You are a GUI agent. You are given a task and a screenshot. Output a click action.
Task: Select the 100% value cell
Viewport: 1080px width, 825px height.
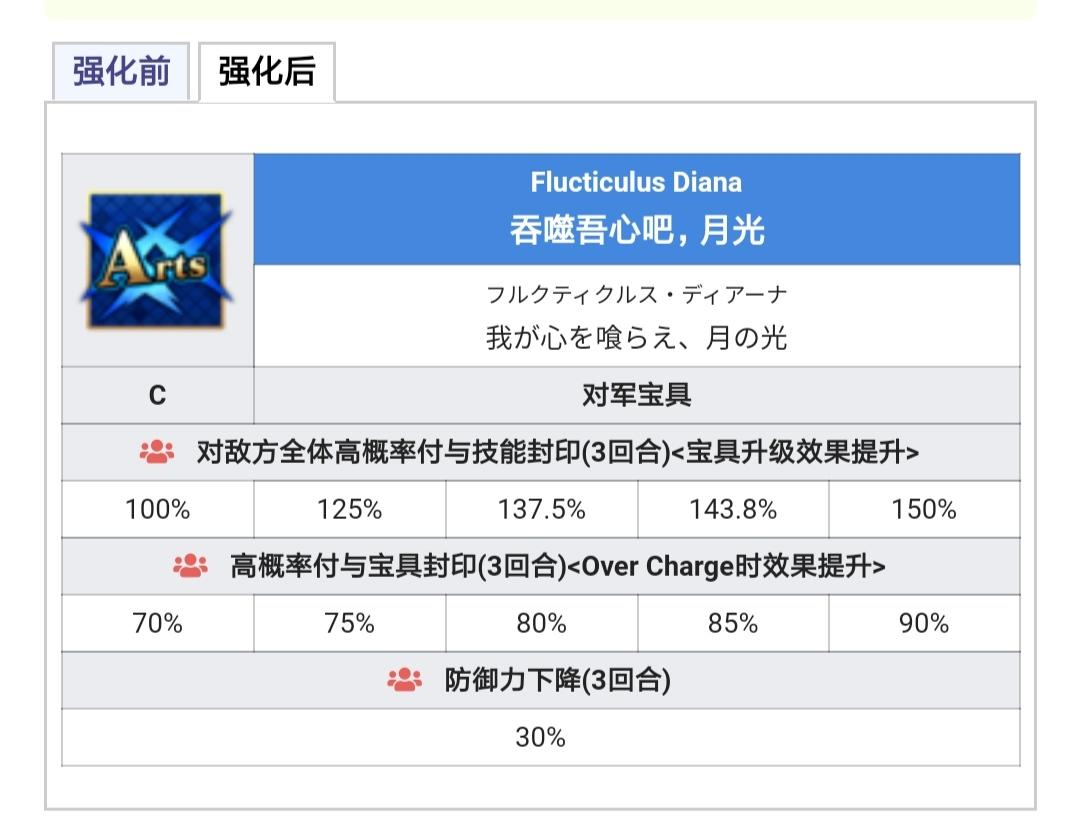[157, 509]
